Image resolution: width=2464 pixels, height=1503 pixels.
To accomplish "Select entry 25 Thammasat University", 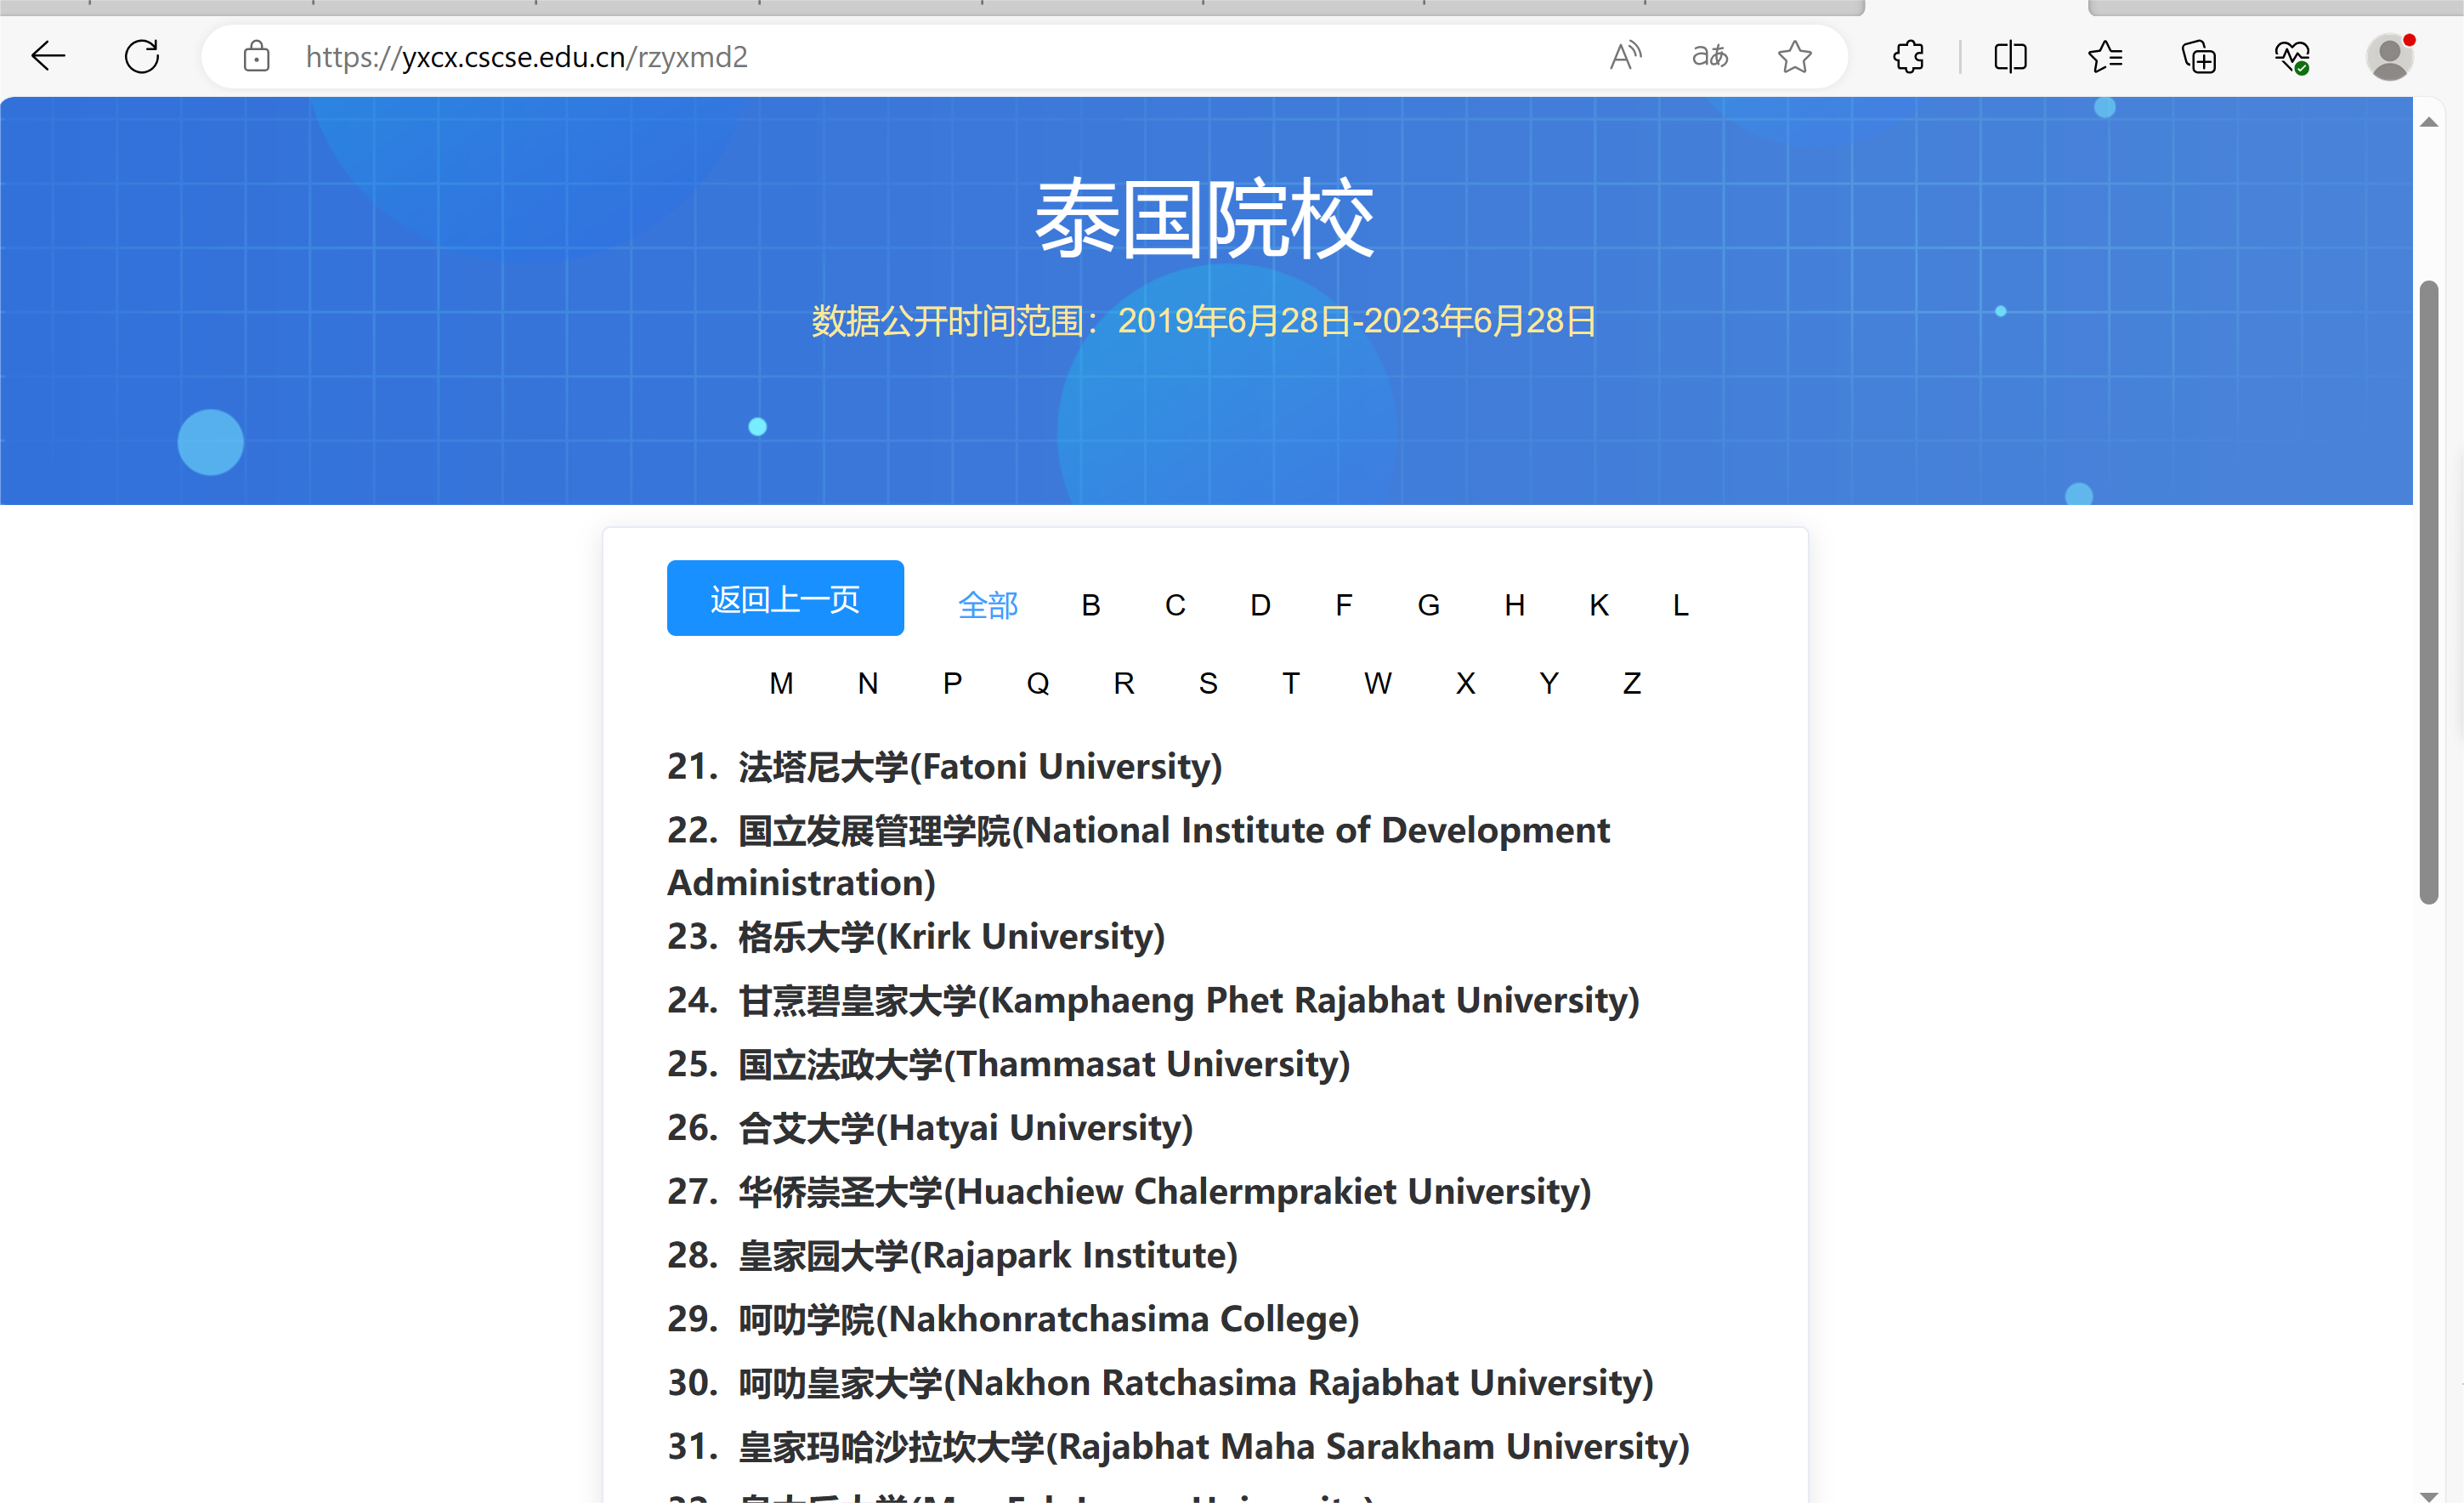I will tap(1008, 1064).
